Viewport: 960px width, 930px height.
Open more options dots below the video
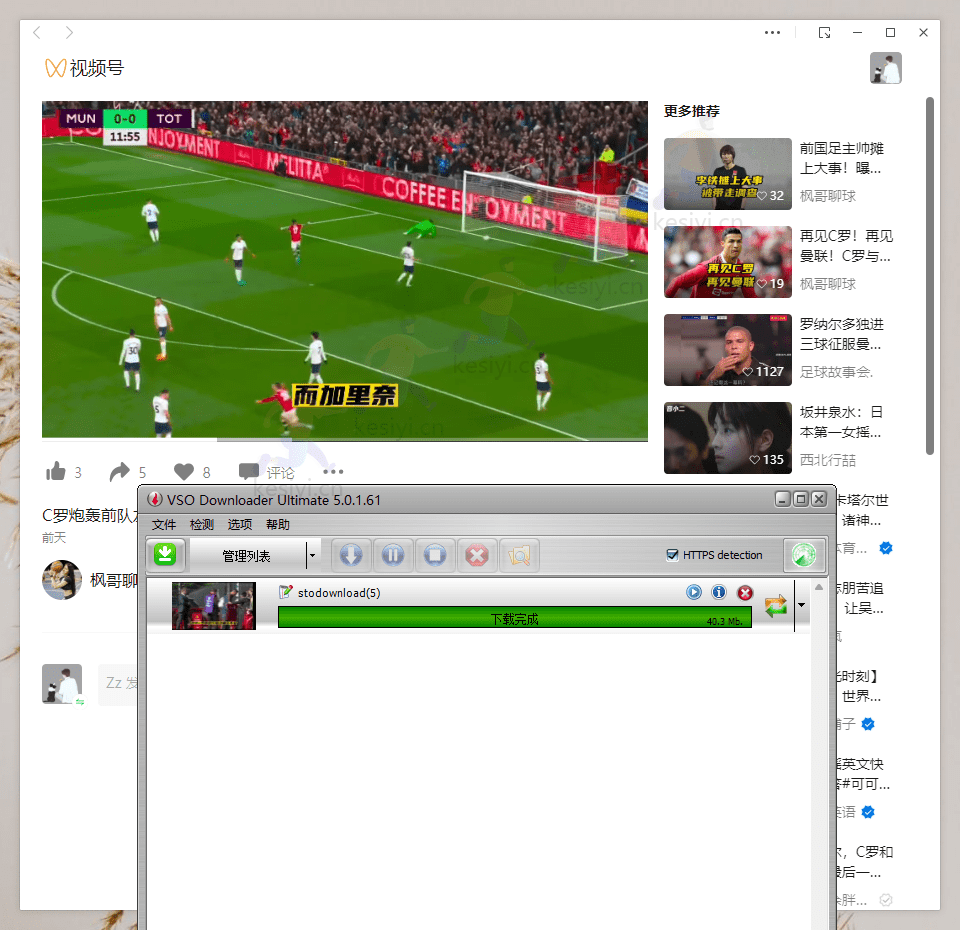pos(333,471)
